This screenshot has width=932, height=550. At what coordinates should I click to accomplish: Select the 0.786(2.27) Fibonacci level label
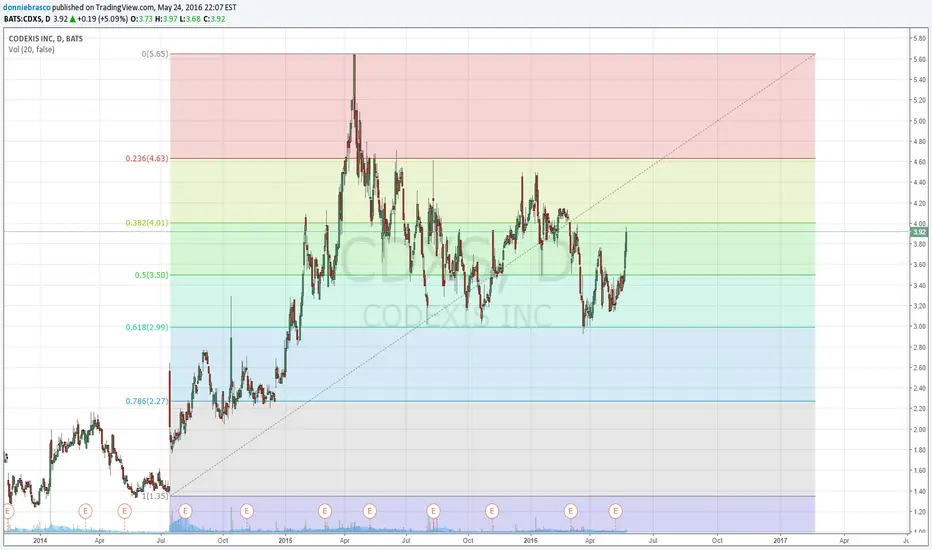[x=147, y=401]
